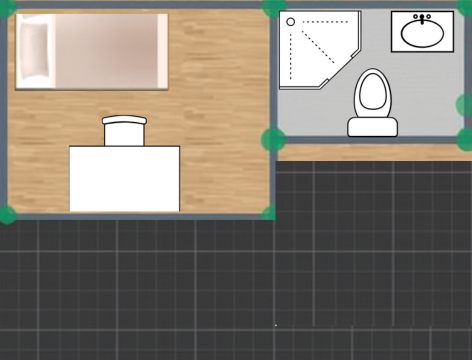Click the green node at bedroom bottom-left corner
The height and width of the screenshot is (360, 472).
[x=7, y=215]
